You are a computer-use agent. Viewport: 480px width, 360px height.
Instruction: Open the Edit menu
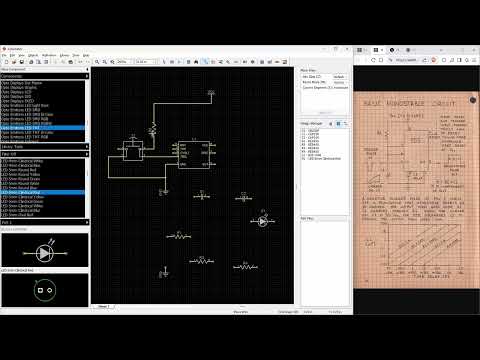point(12,55)
